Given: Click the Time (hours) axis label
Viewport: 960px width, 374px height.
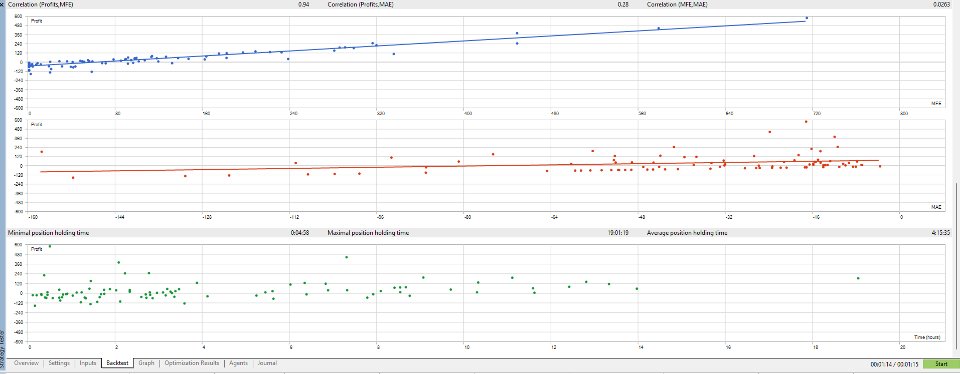Looking at the screenshot, I should click(928, 337).
